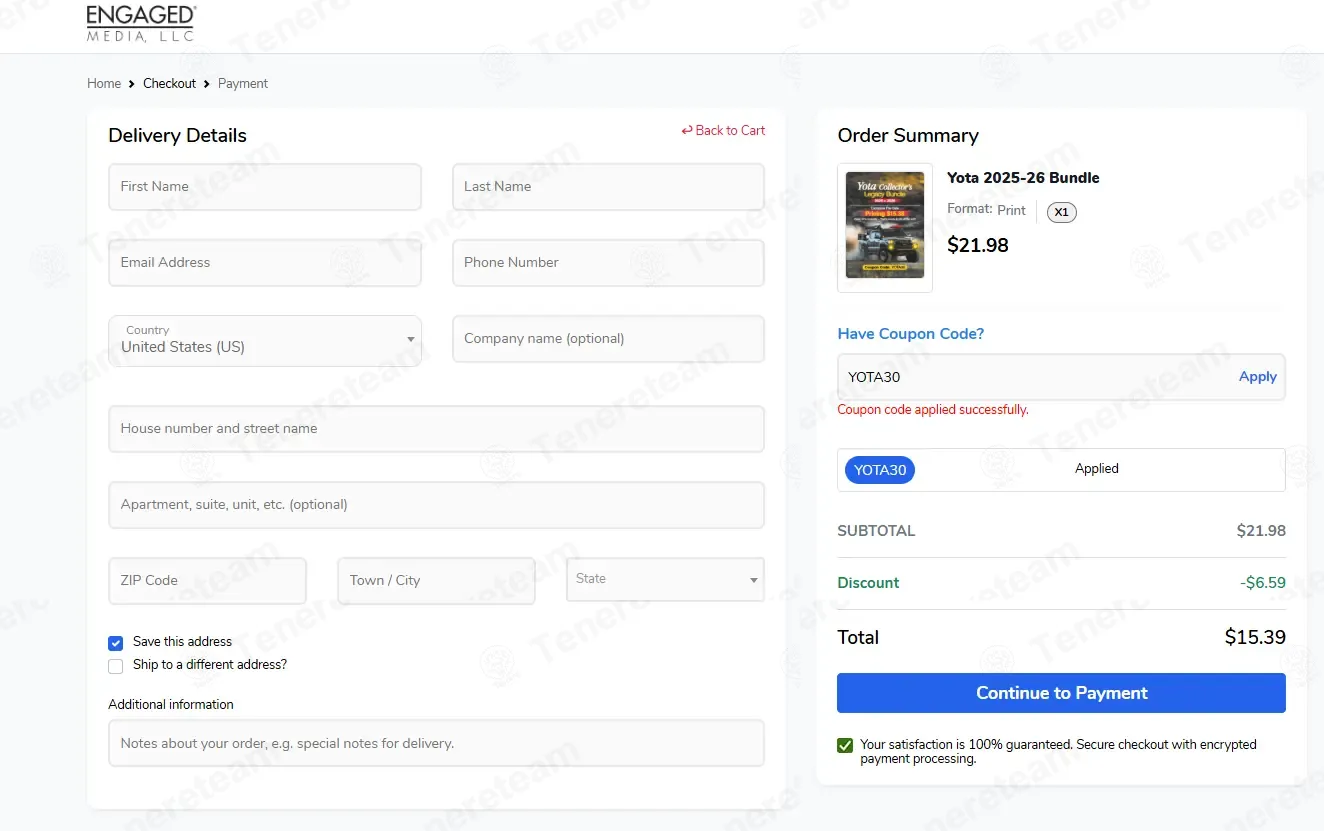Click the Apartment, suite, unit field
Viewport: 1324px width, 831px height.
pos(436,505)
